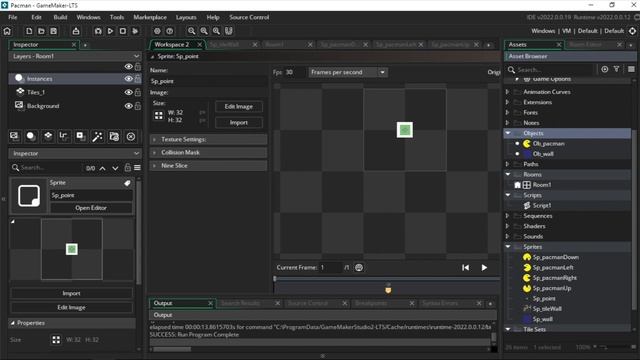Click Inspector panel Edit Image button
The height and width of the screenshot is (360, 640).
[71, 307]
